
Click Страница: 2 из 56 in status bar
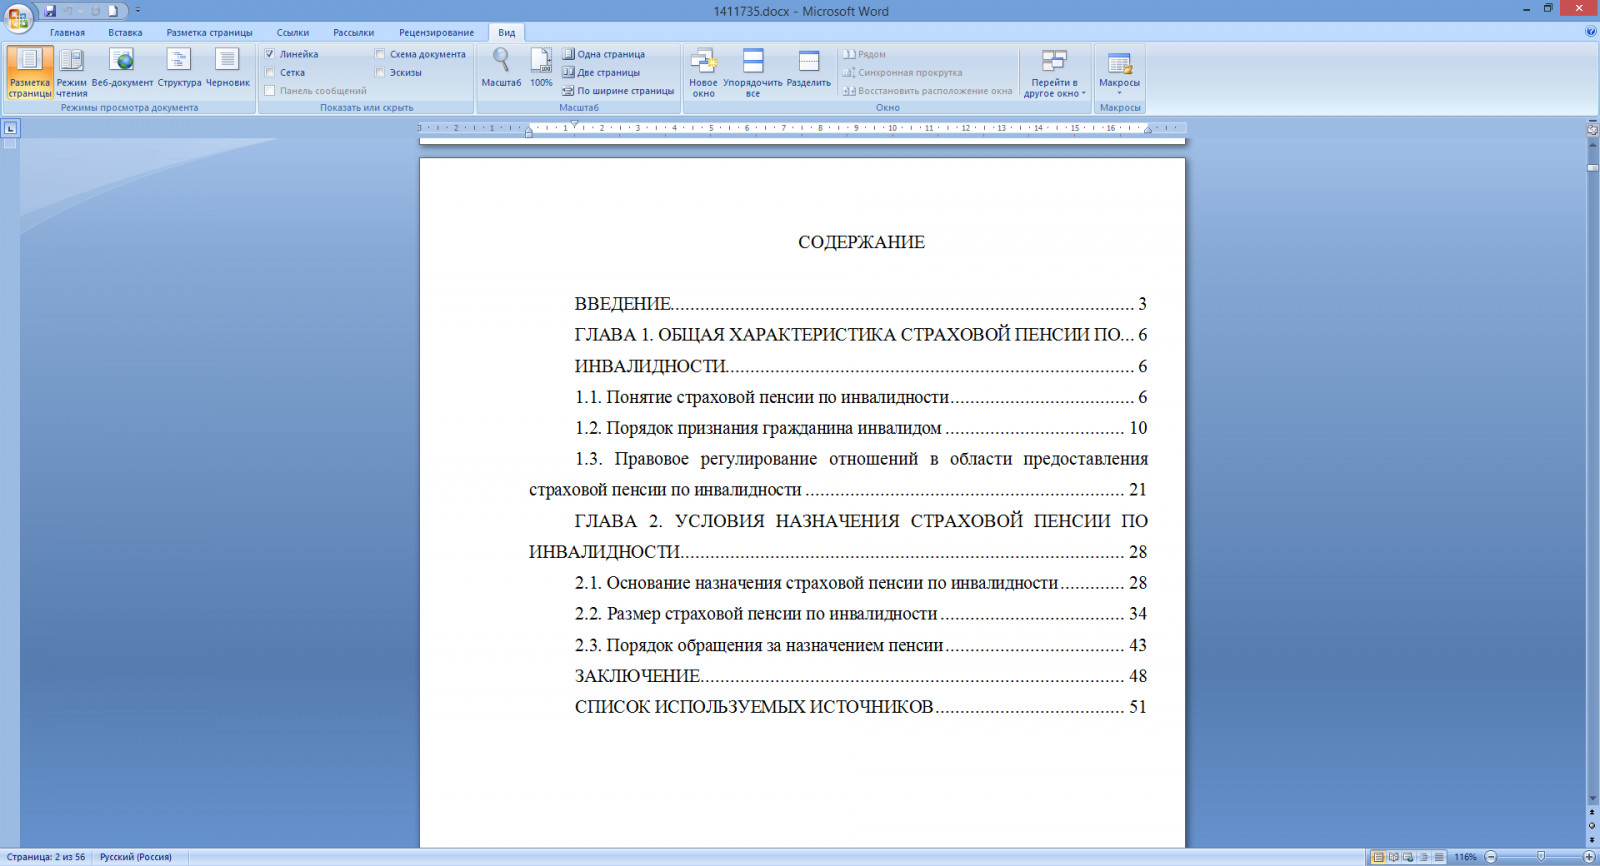tap(46, 857)
